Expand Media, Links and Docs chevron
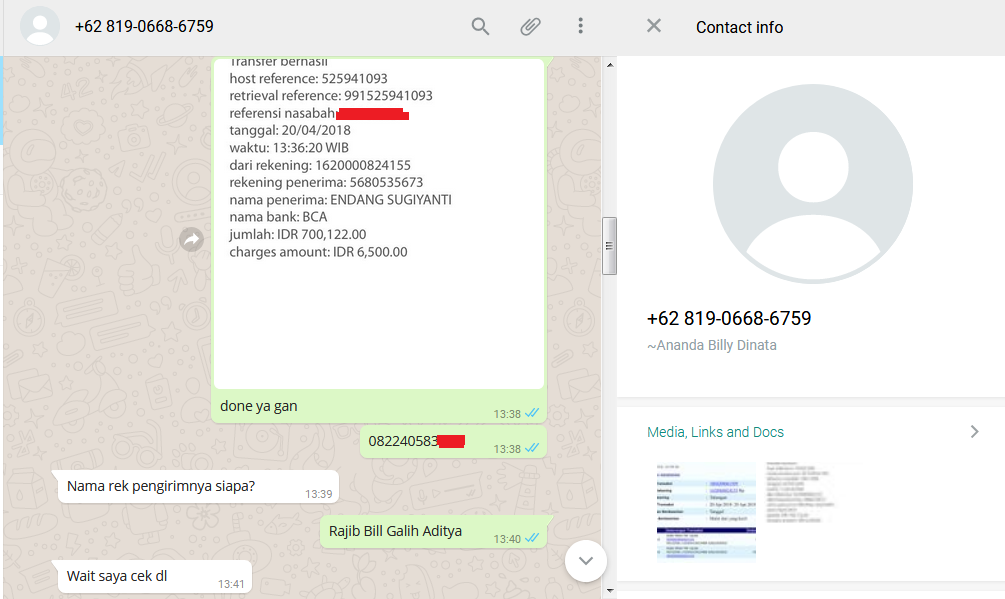This screenshot has height=599, width=1005. [974, 432]
